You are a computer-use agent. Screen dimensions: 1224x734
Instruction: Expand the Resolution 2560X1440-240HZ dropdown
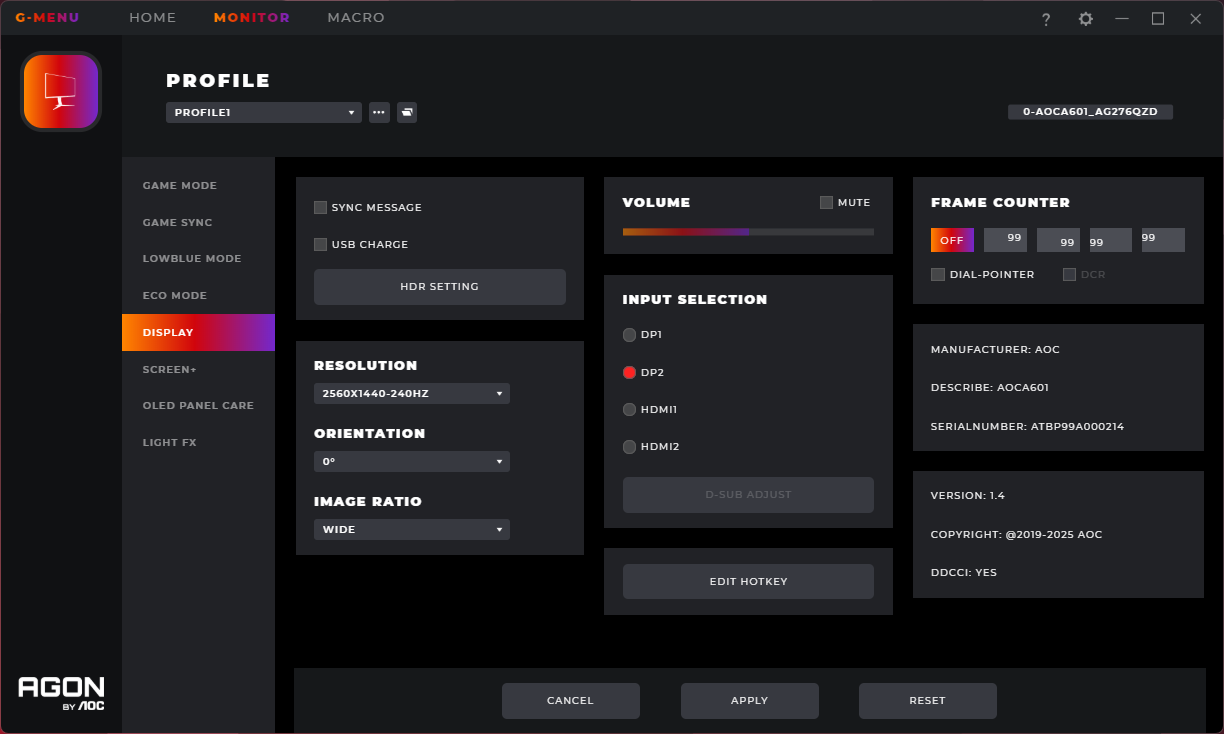[412, 394]
